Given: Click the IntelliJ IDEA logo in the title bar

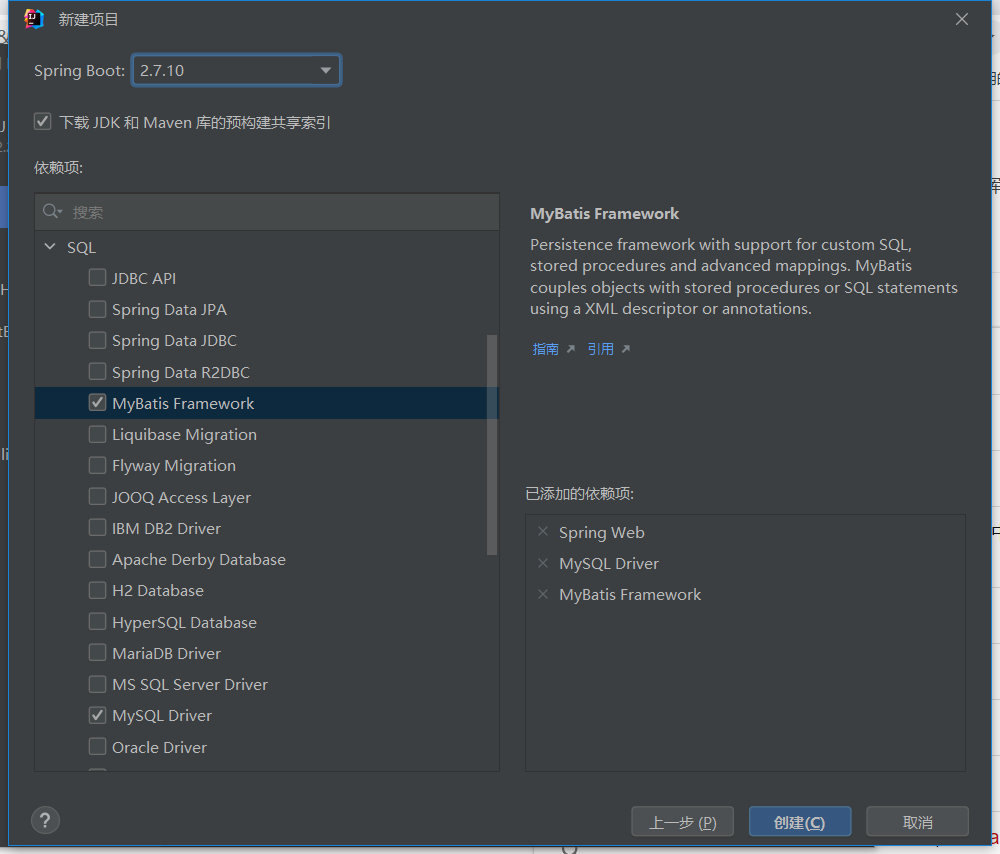Looking at the screenshot, I should tap(34, 19).
